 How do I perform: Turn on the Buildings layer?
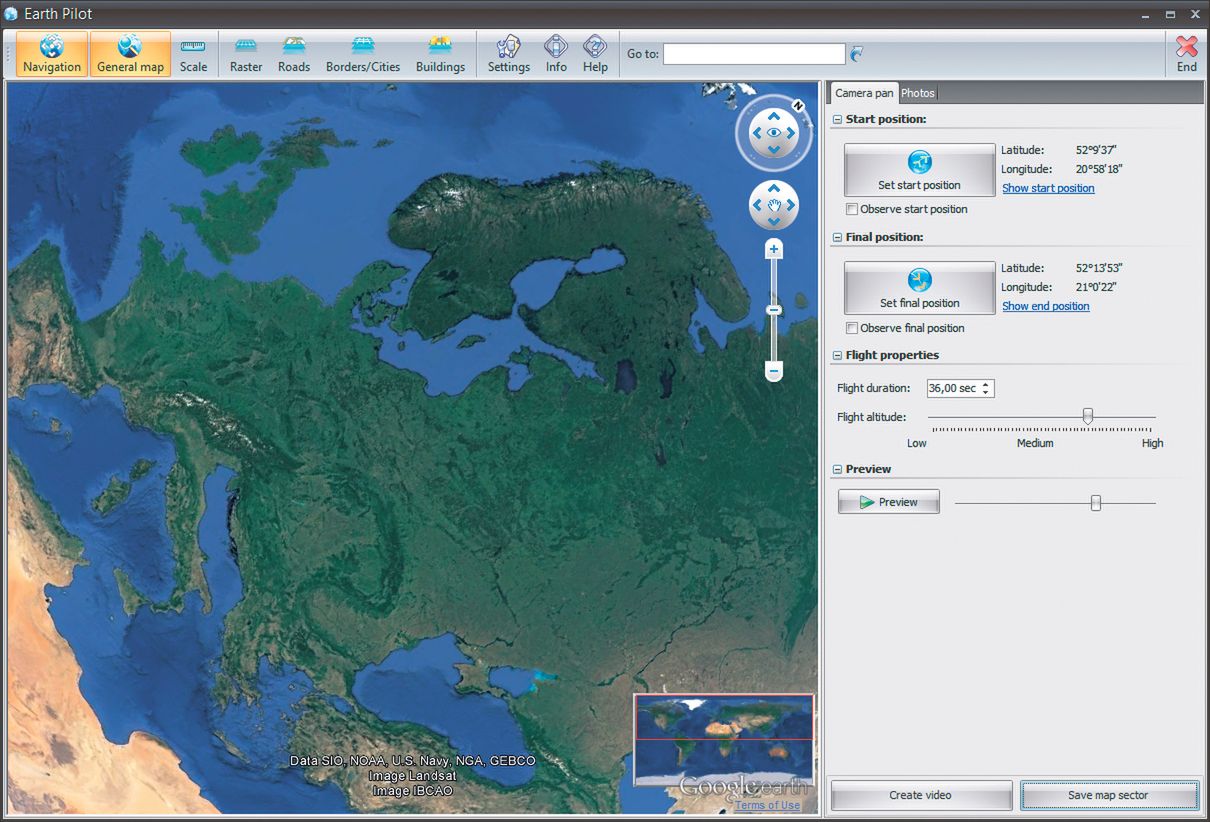[x=440, y=54]
